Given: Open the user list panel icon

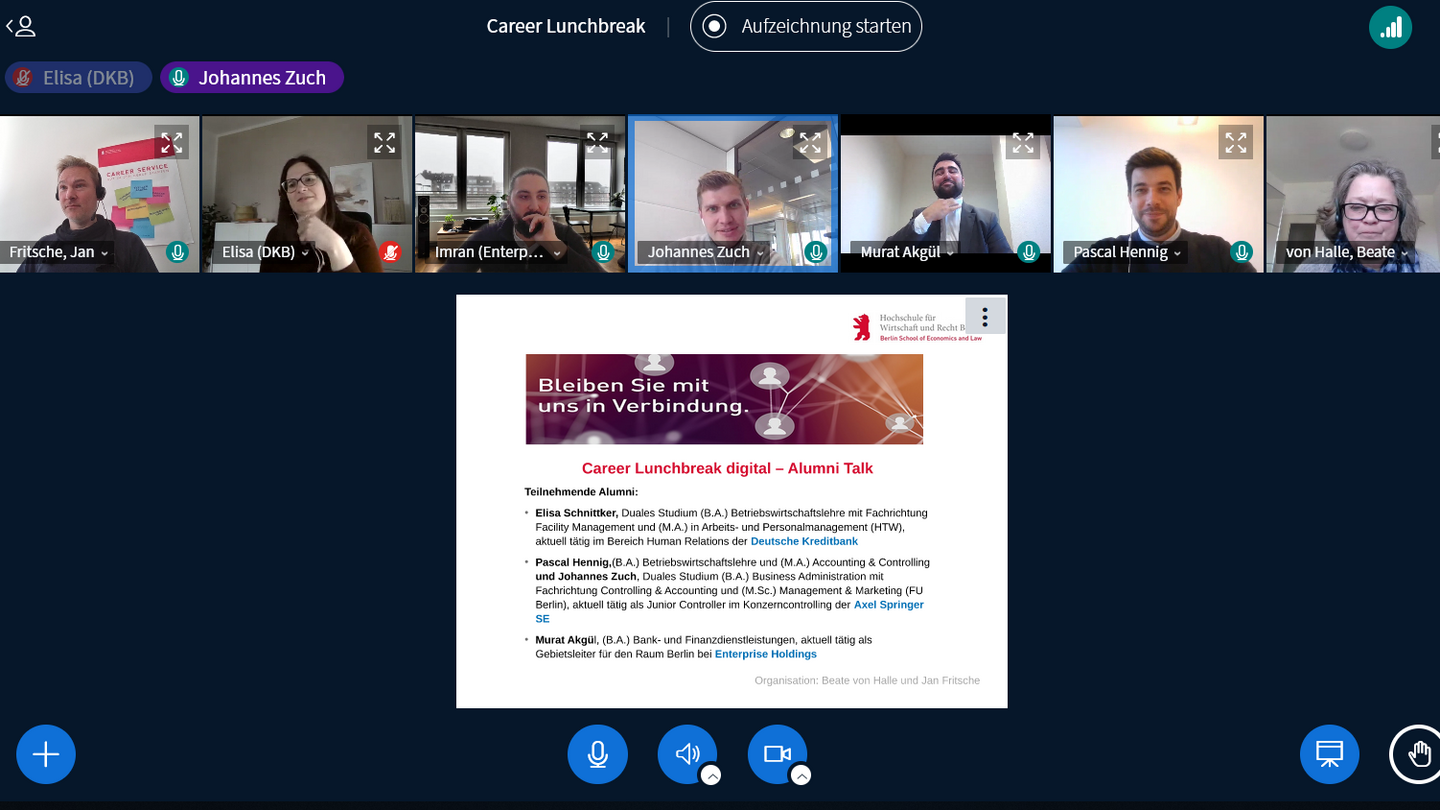Looking at the screenshot, I should [x=21, y=27].
